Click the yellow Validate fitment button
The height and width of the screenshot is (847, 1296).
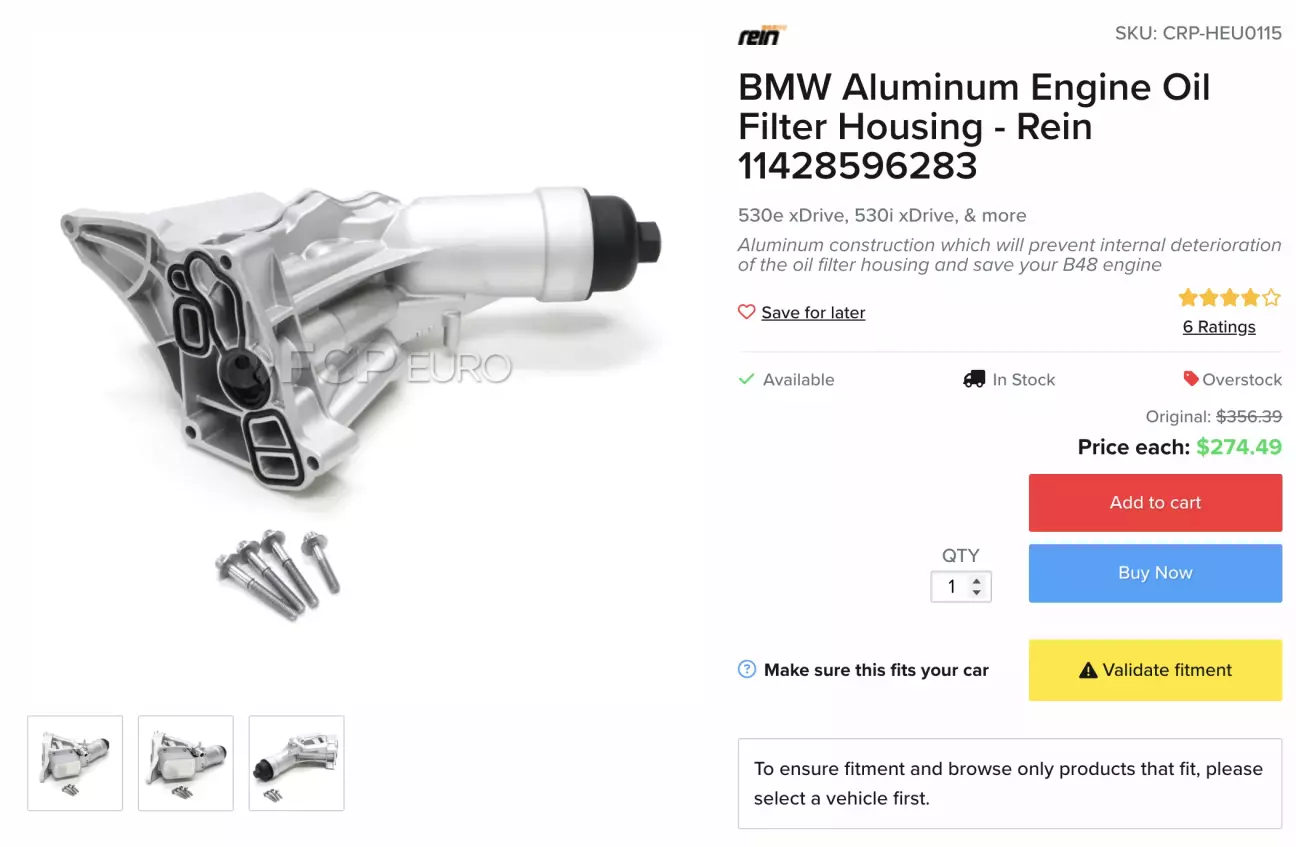pyautogui.click(x=1155, y=670)
